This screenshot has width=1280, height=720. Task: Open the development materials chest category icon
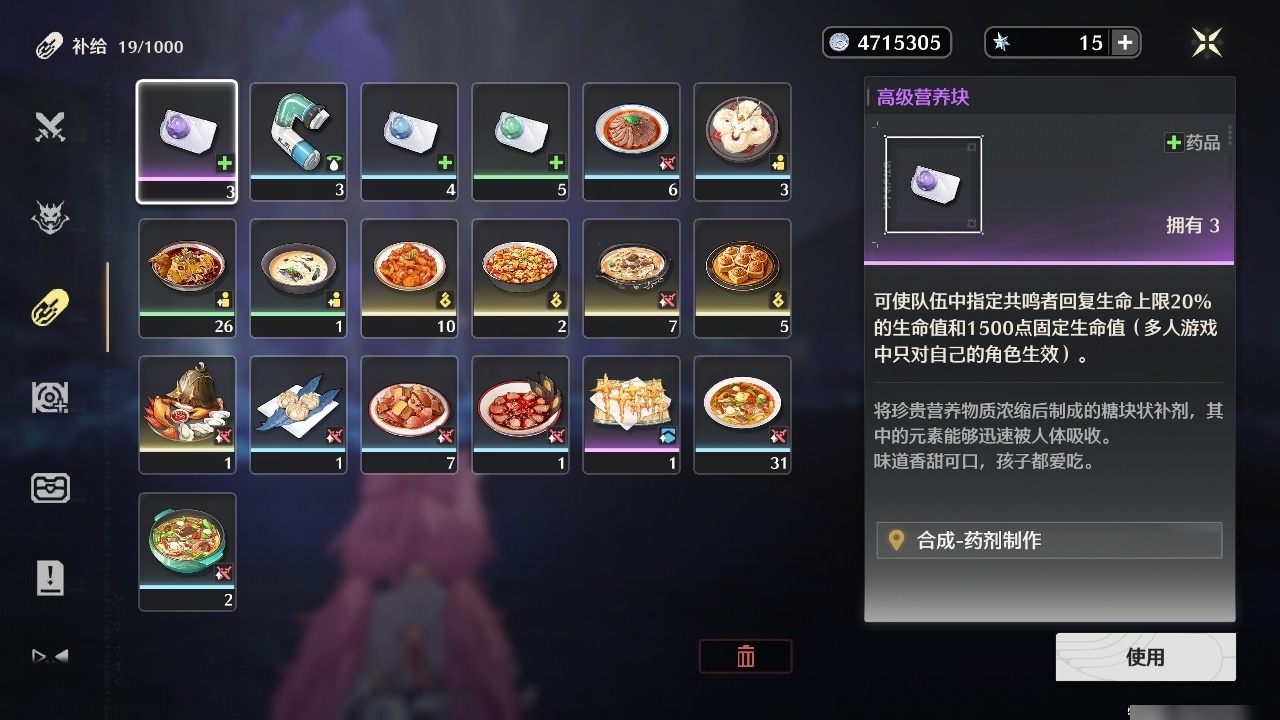coord(50,488)
